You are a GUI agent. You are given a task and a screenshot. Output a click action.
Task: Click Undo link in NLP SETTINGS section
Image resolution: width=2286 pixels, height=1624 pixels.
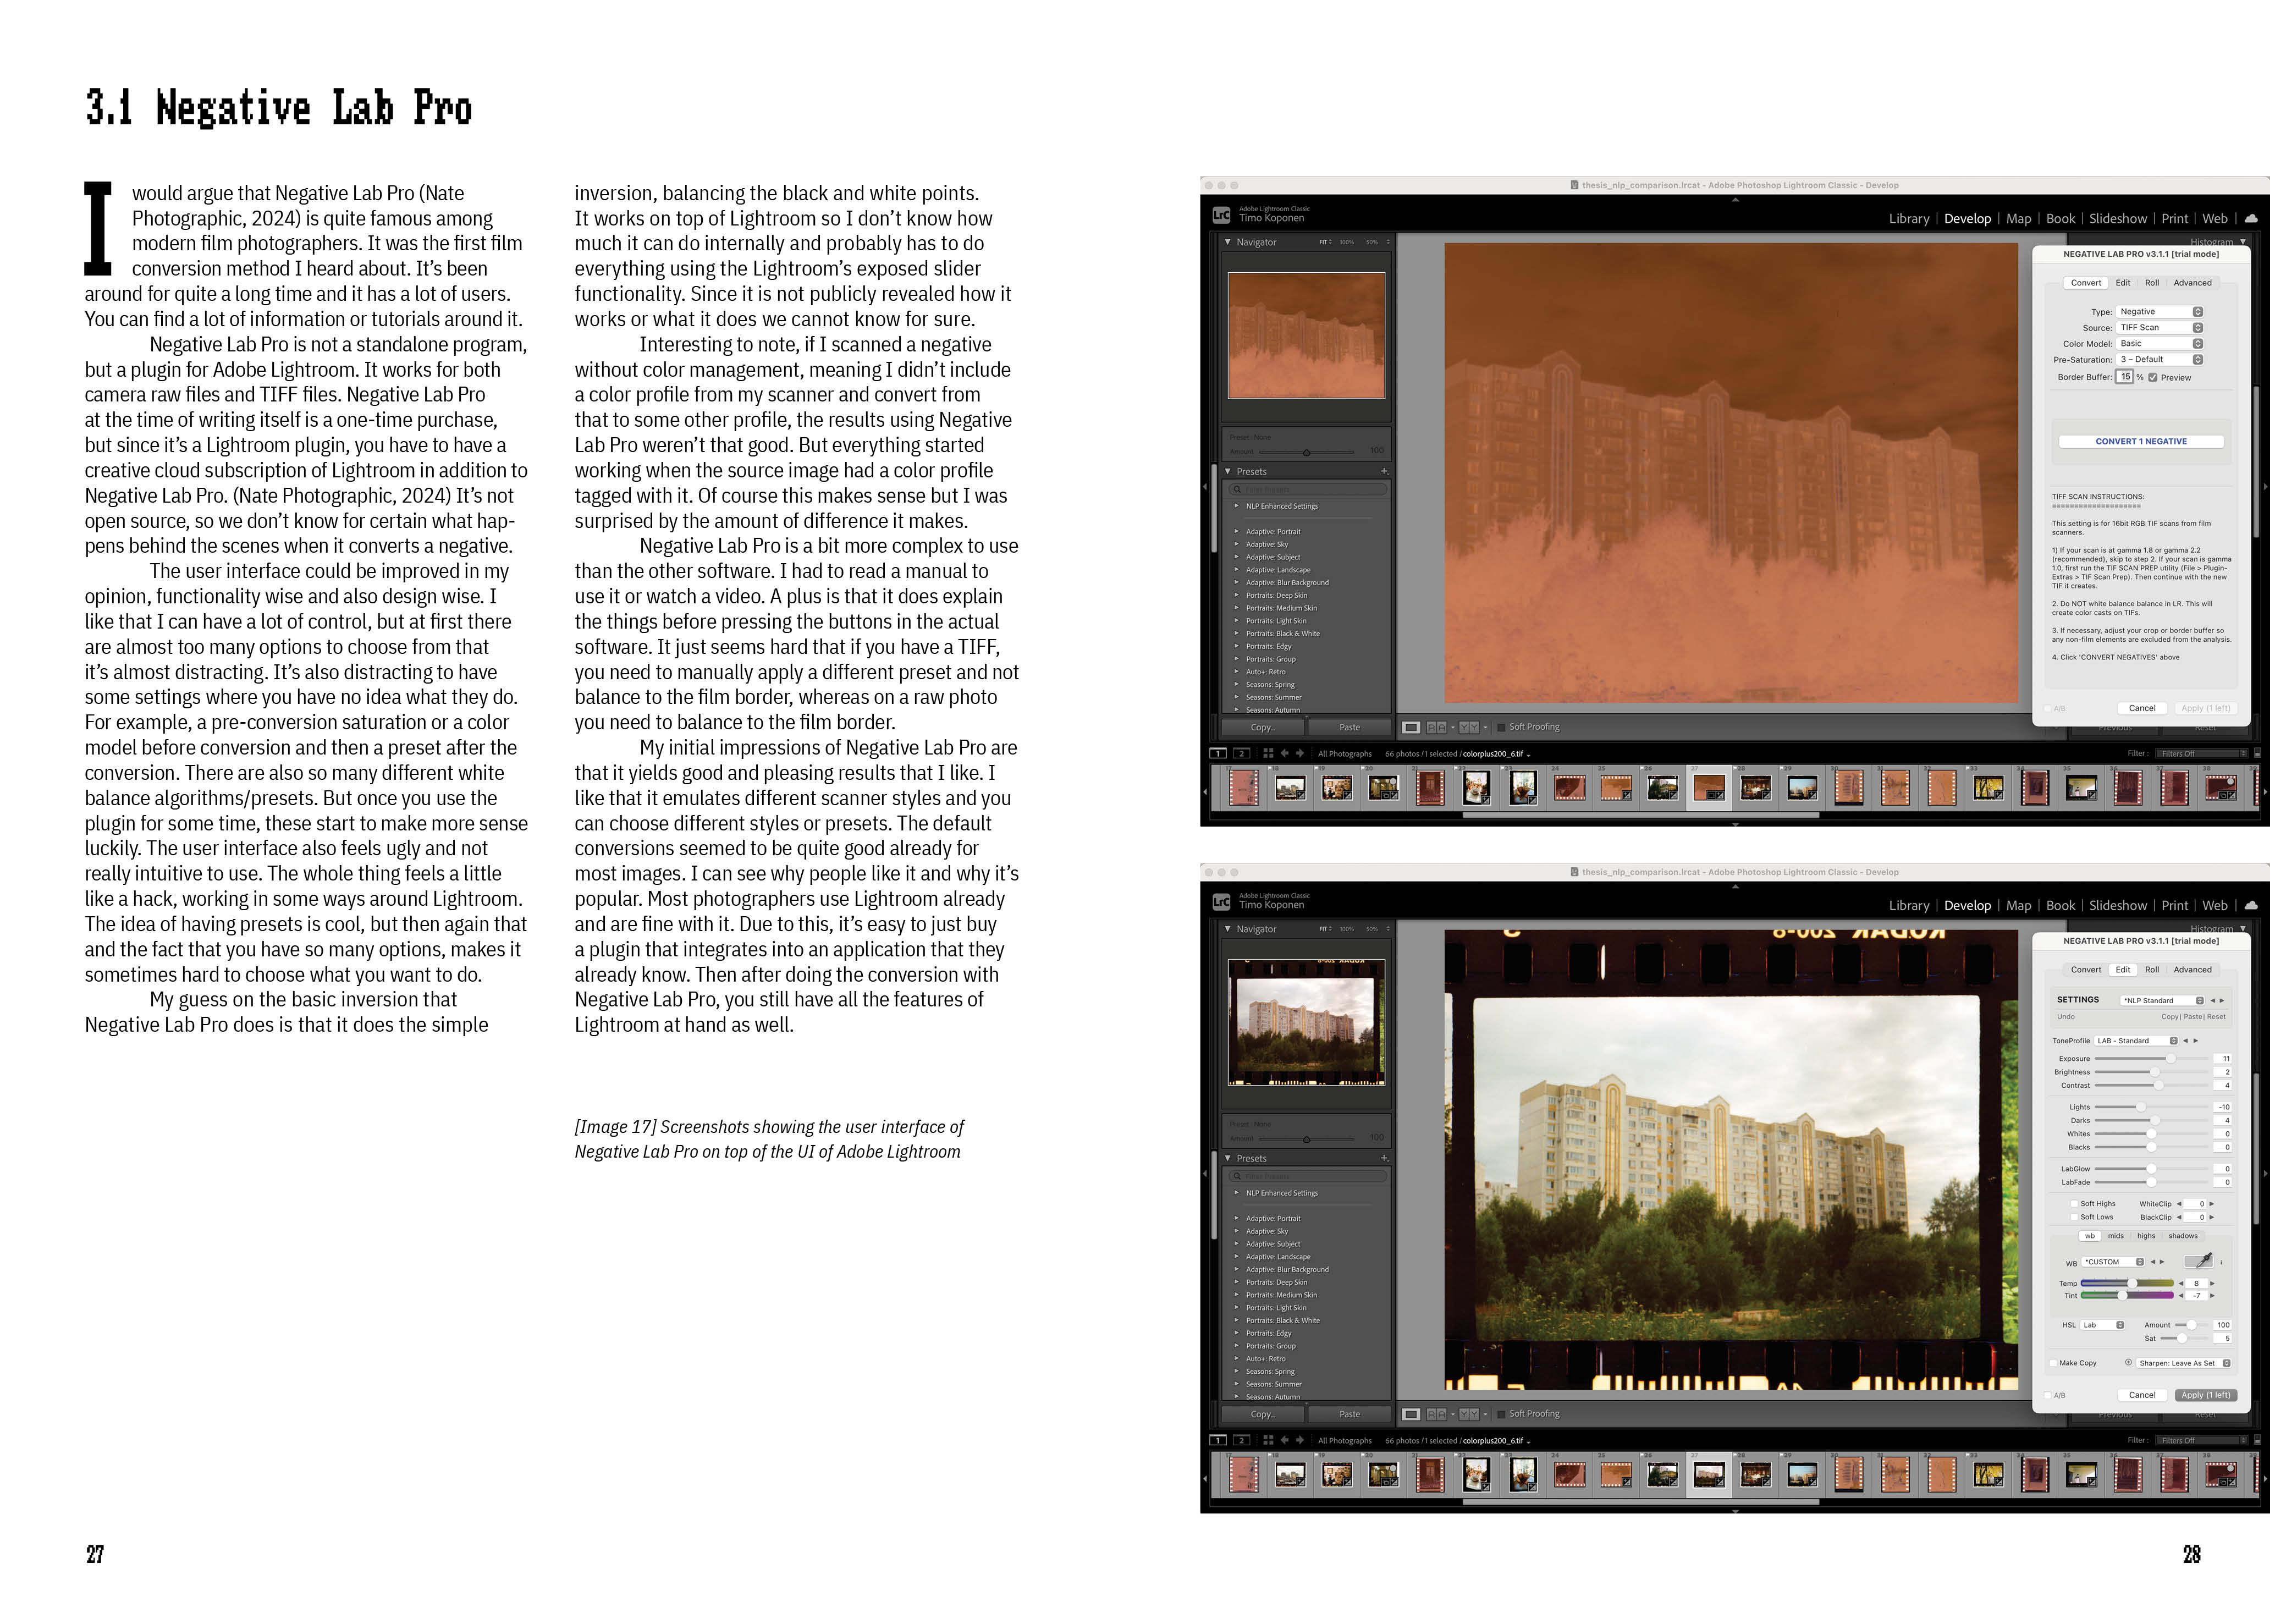tap(2066, 1017)
